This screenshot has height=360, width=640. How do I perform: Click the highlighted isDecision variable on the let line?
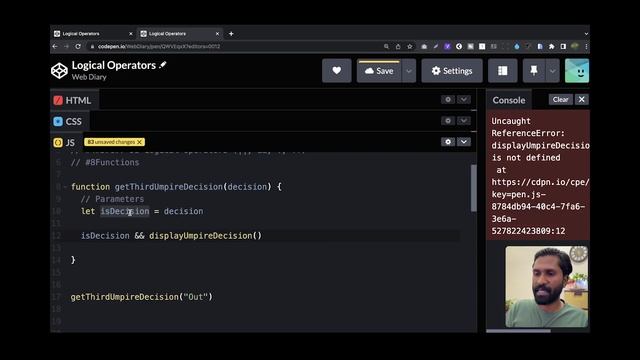click(125, 211)
